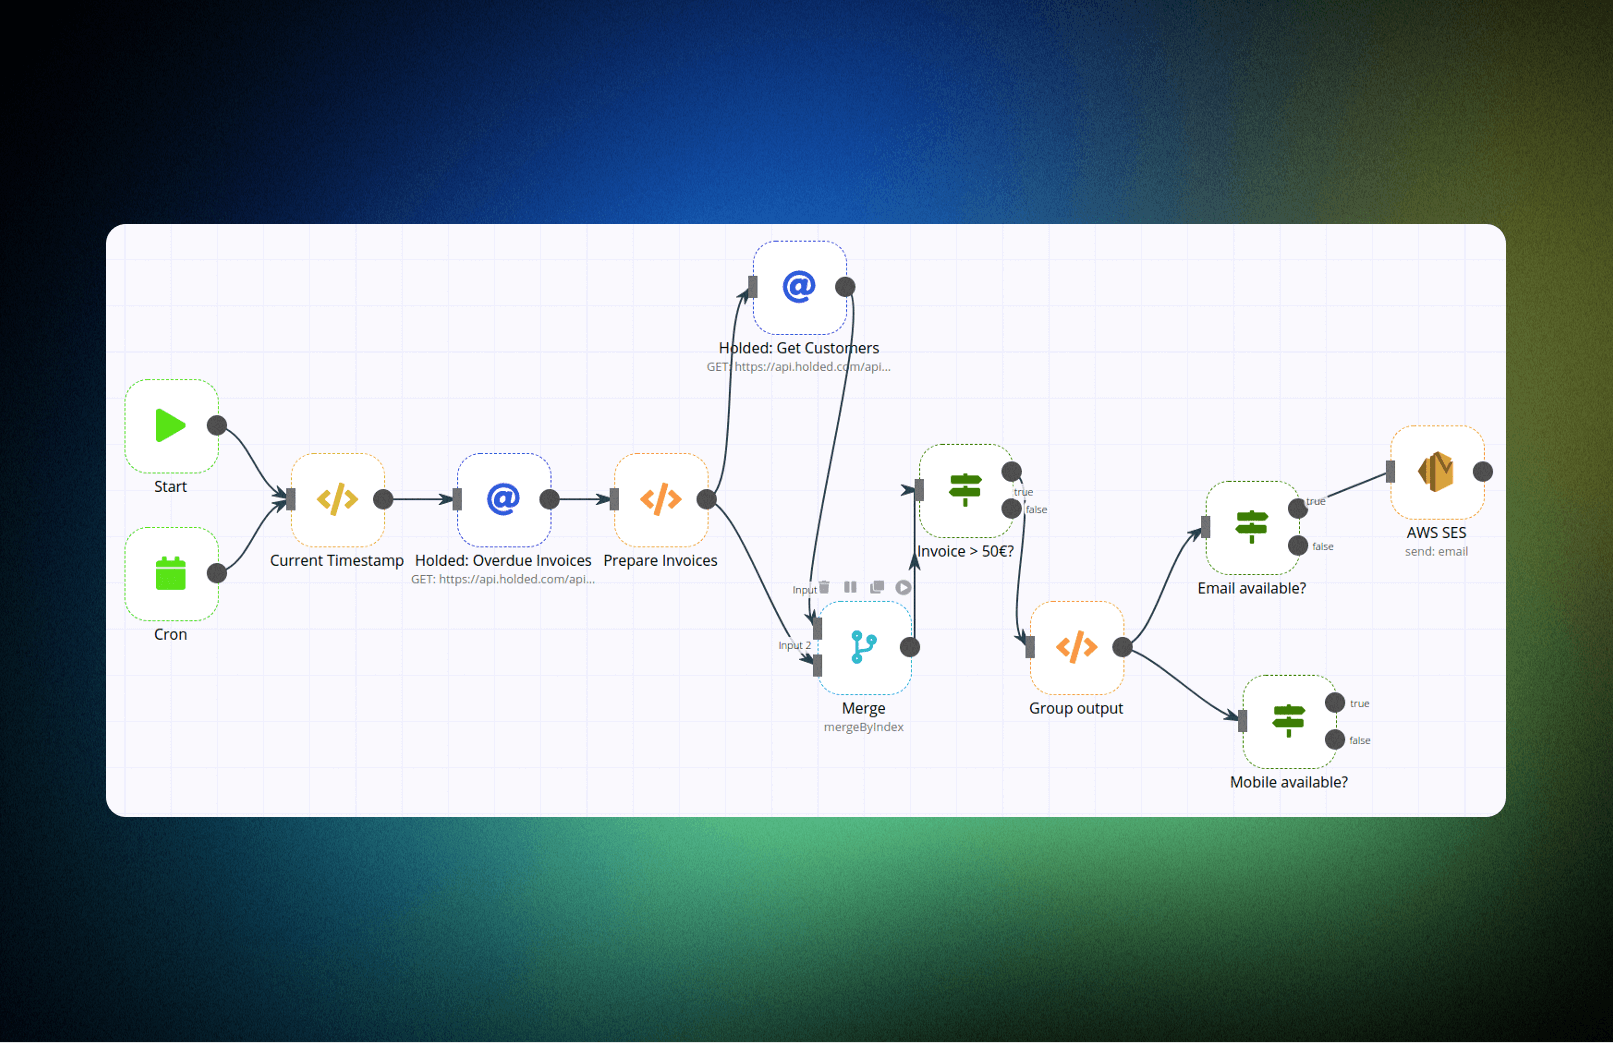1613x1043 pixels.
Task: Click the Merge node Input 2 port
Action: click(818, 665)
